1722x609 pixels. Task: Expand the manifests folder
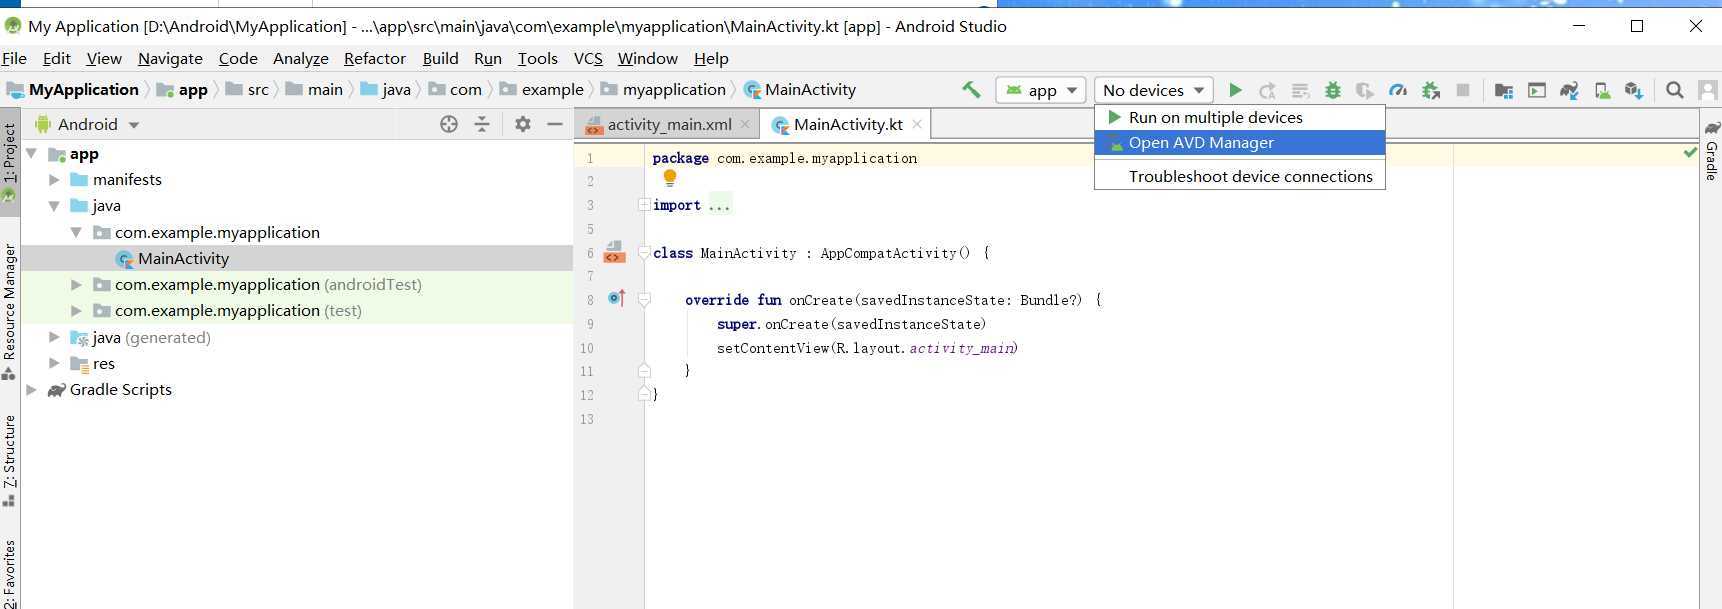(x=54, y=180)
